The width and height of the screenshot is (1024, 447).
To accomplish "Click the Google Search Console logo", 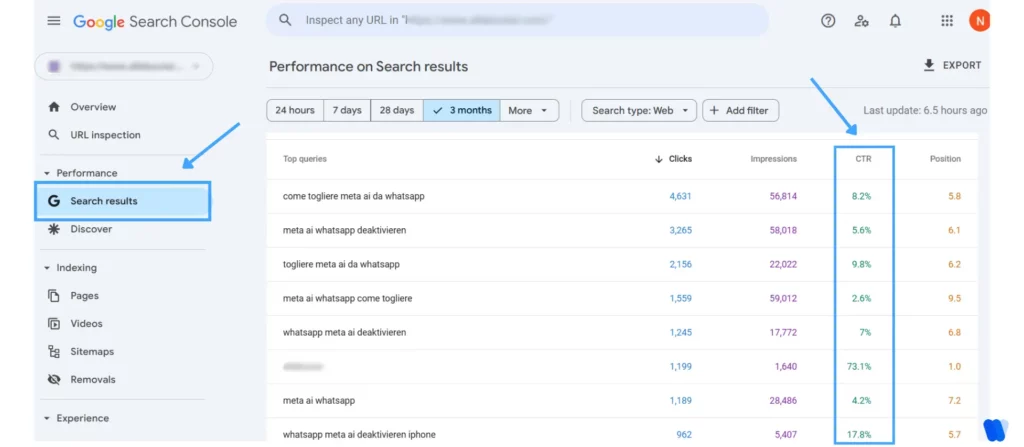I will [x=155, y=22].
